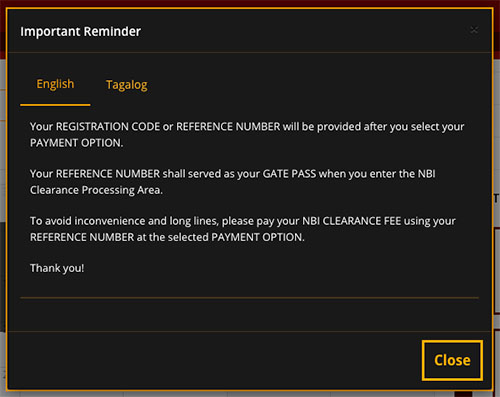Click the orange underline beneath the English tab
The width and height of the screenshot is (500, 397).
pyautogui.click(x=55, y=105)
